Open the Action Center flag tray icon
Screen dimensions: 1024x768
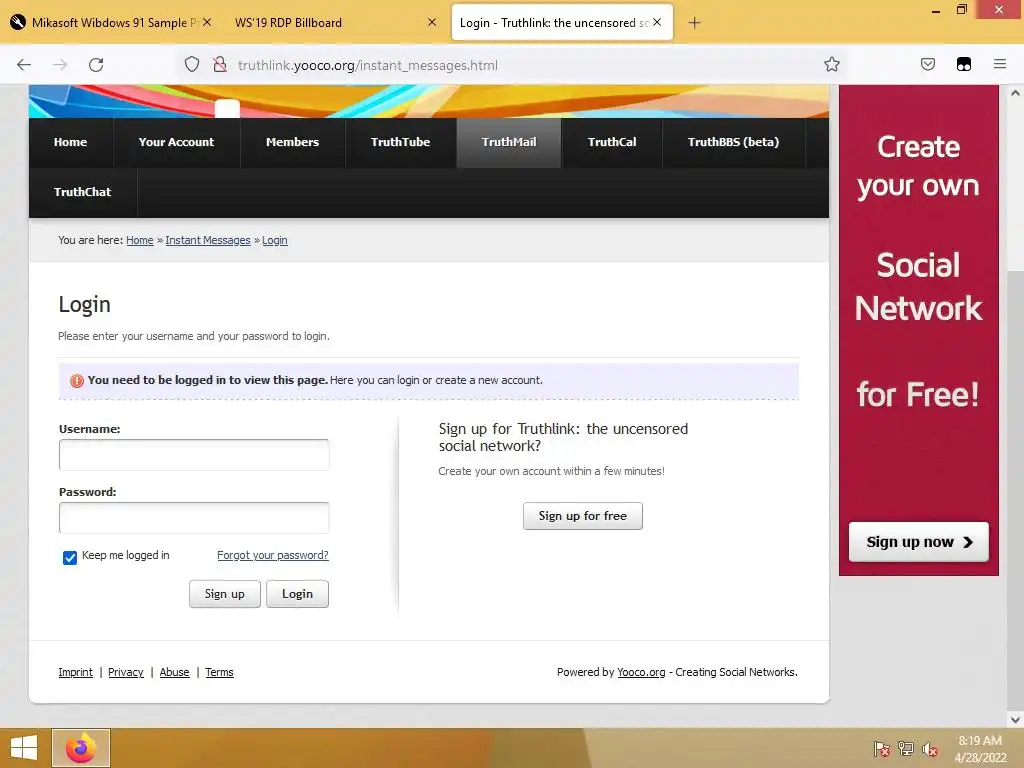(882, 749)
